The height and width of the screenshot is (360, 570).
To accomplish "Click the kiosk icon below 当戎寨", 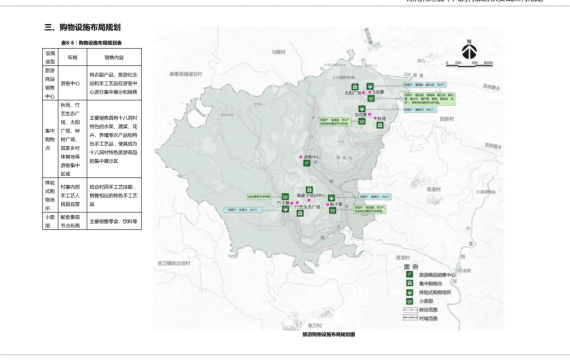I will point(361,121).
